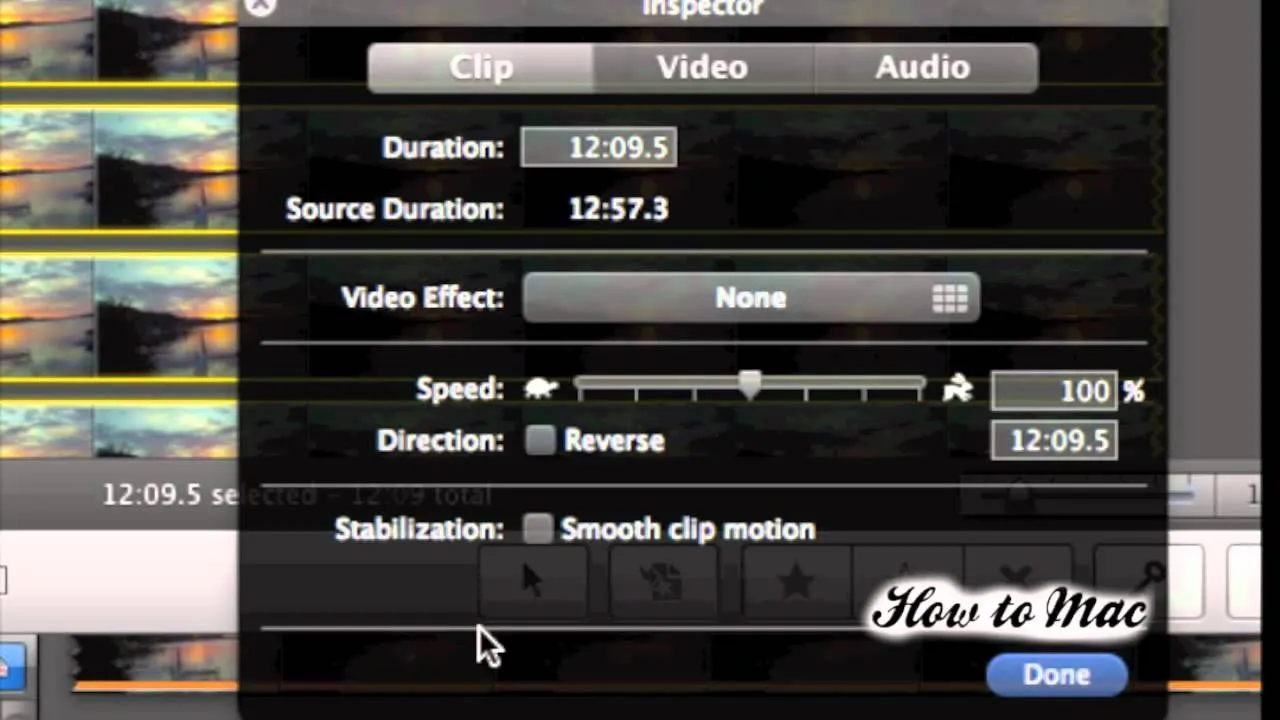Open the Video Effect None chooser
1280x720 pixels.
[x=751, y=298]
